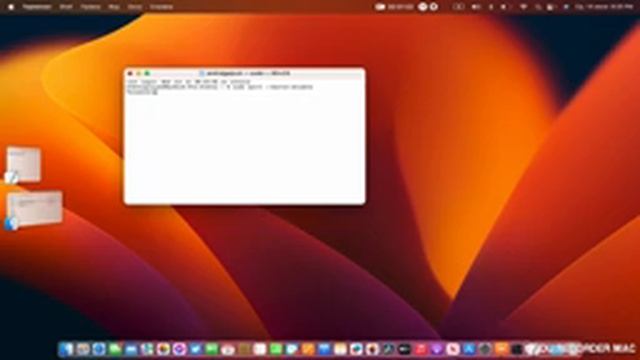Open the Apple menu
The image size is (640, 360).
[11, 7]
